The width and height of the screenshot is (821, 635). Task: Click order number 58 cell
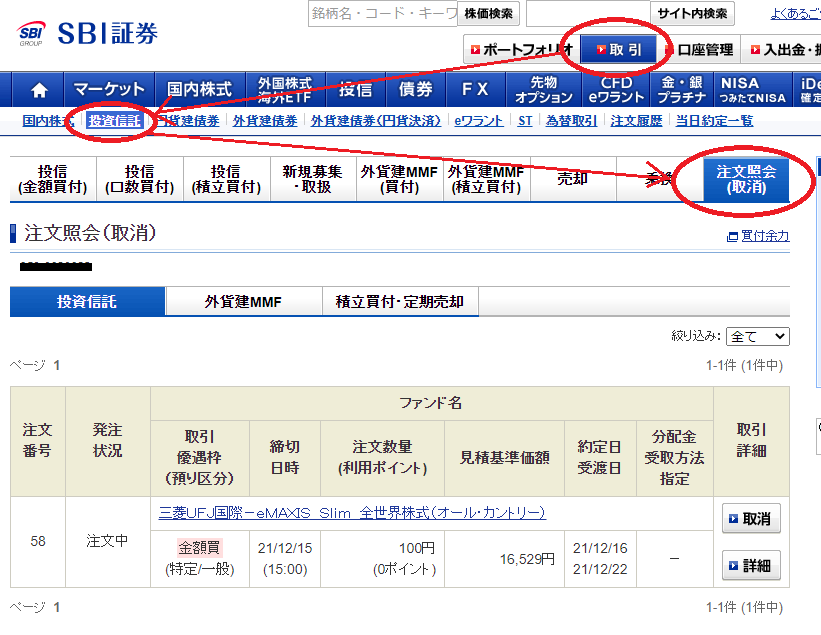[38, 541]
